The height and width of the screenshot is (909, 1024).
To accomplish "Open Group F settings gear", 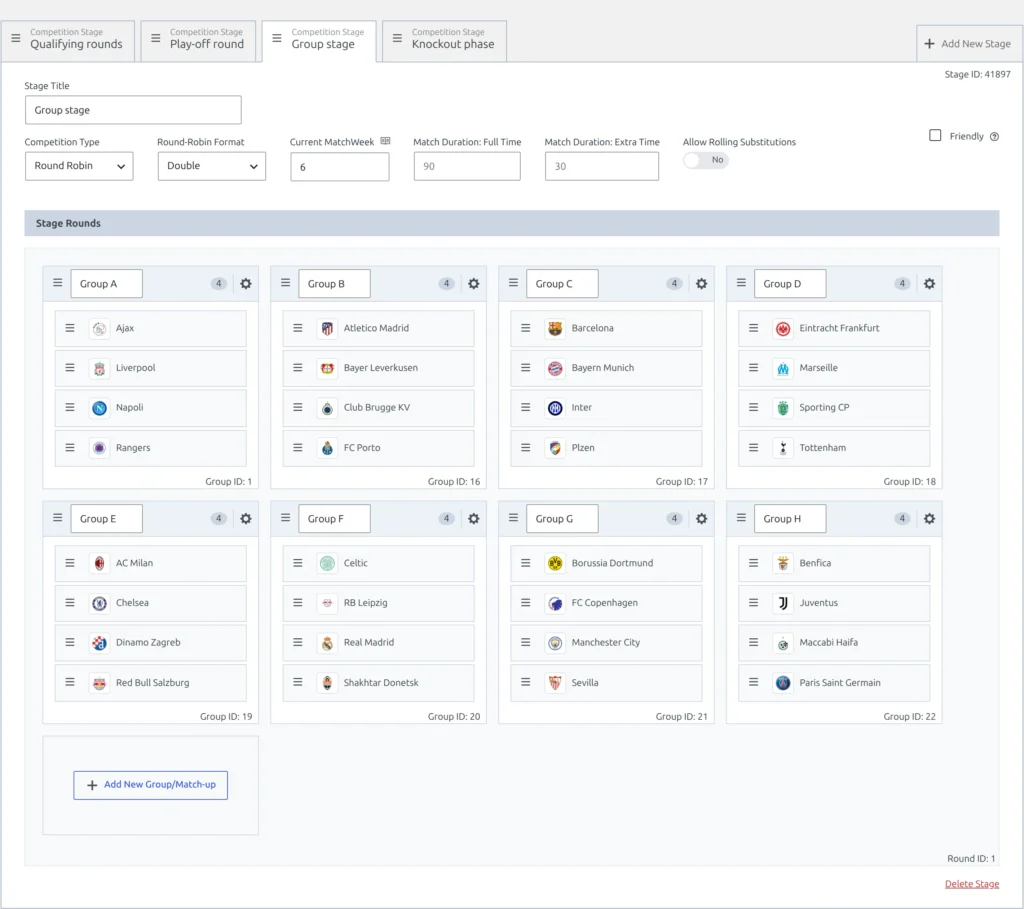I will 473,518.
